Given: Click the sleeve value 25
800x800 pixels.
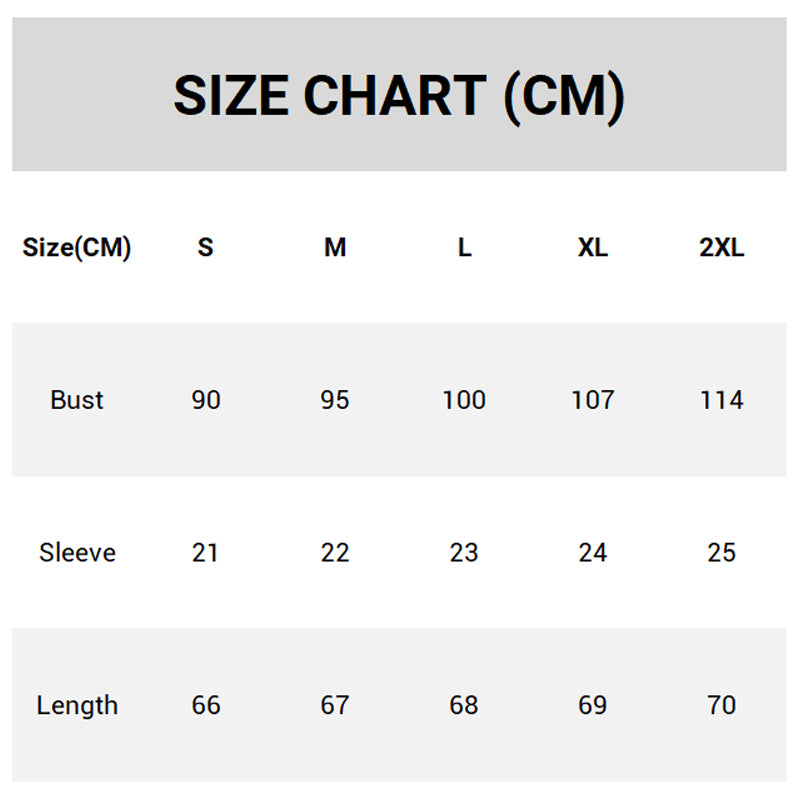Looking at the screenshot, I should (x=722, y=552).
